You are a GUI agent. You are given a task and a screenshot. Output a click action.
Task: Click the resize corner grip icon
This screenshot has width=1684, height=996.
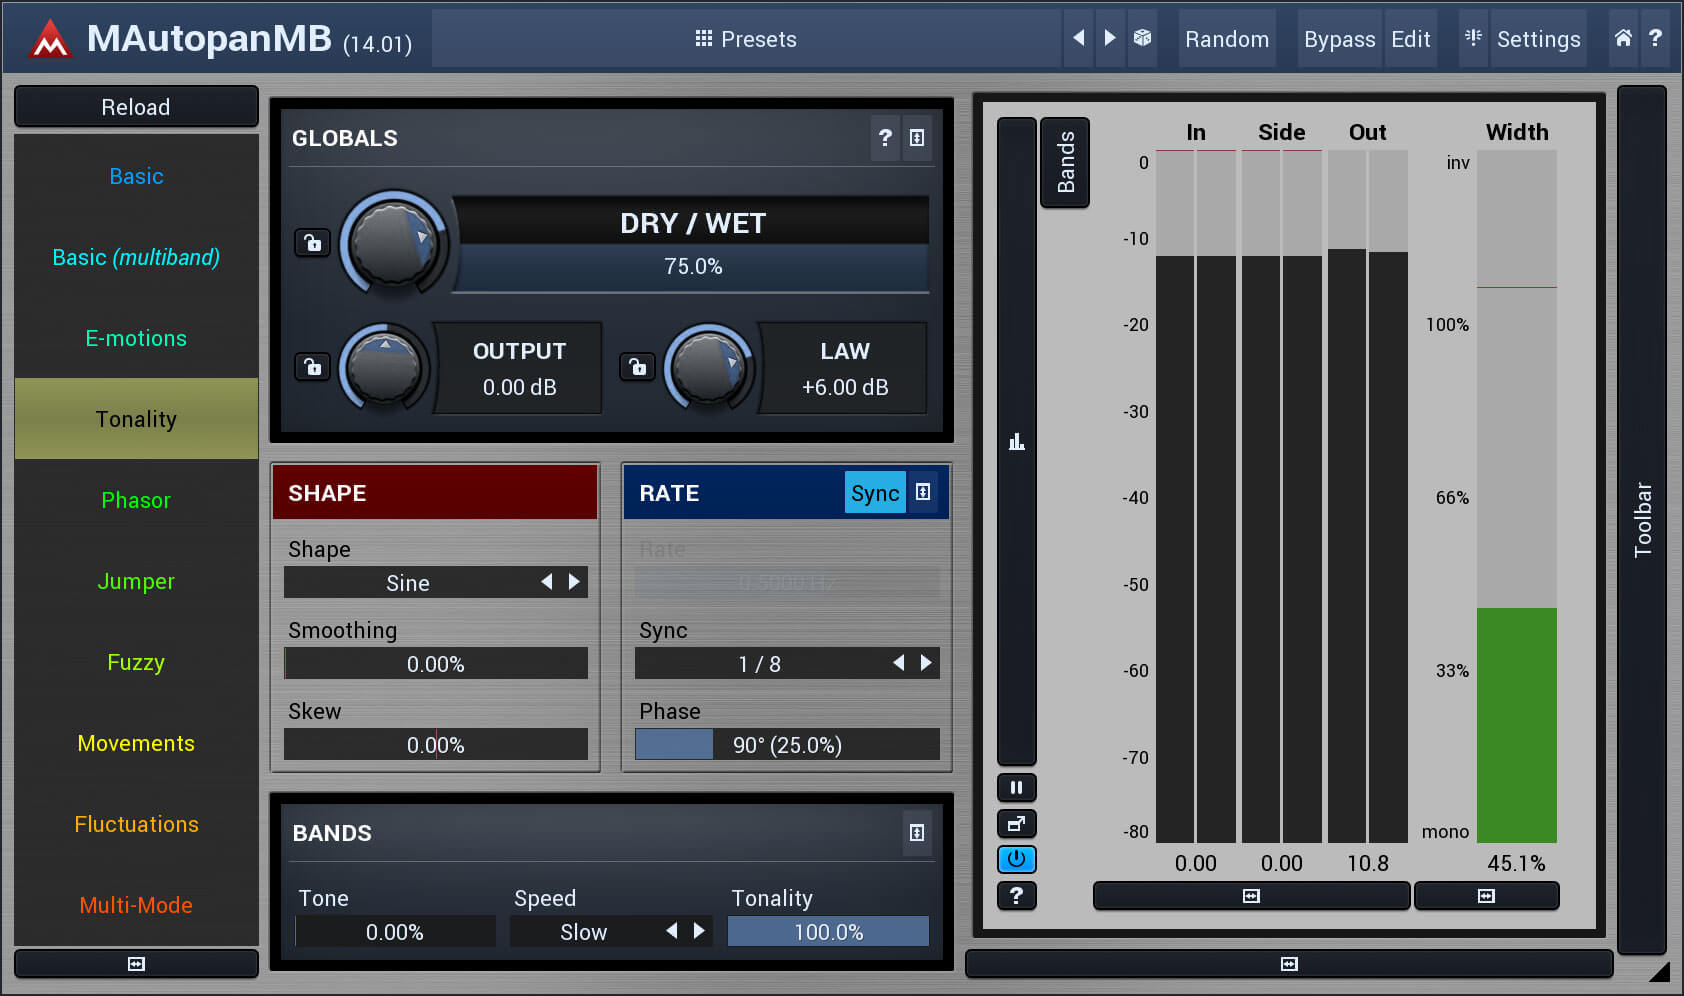point(1660,971)
